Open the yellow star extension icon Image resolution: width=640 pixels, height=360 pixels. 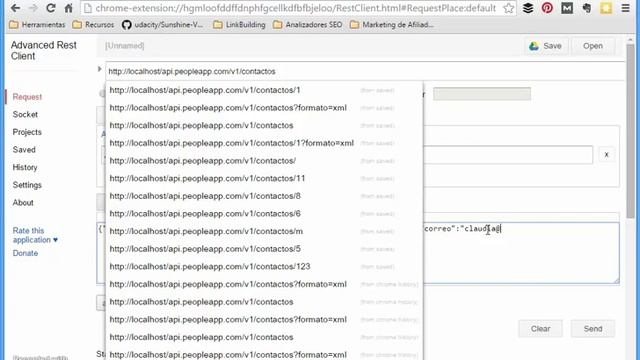pos(606,8)
